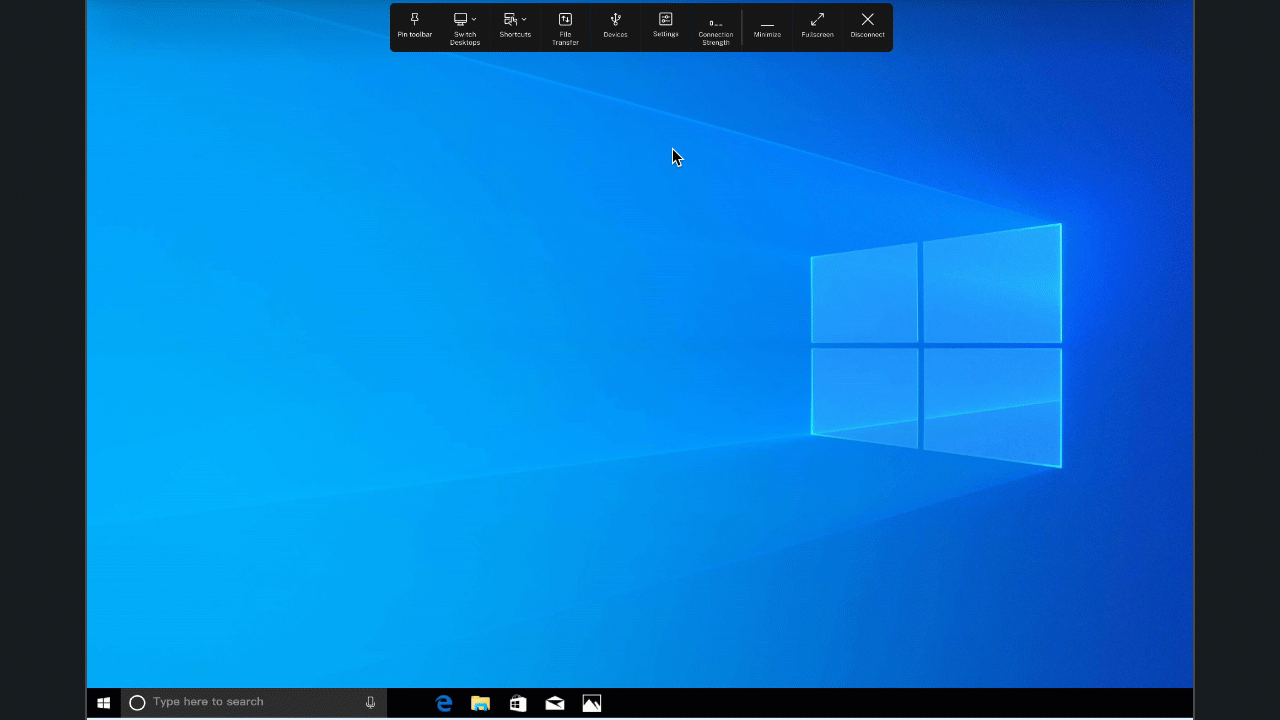The width and height of the screenshot is (1280, 720).
Task: Activate the microphone voice search icon
Action: click(x=370, y=703)
